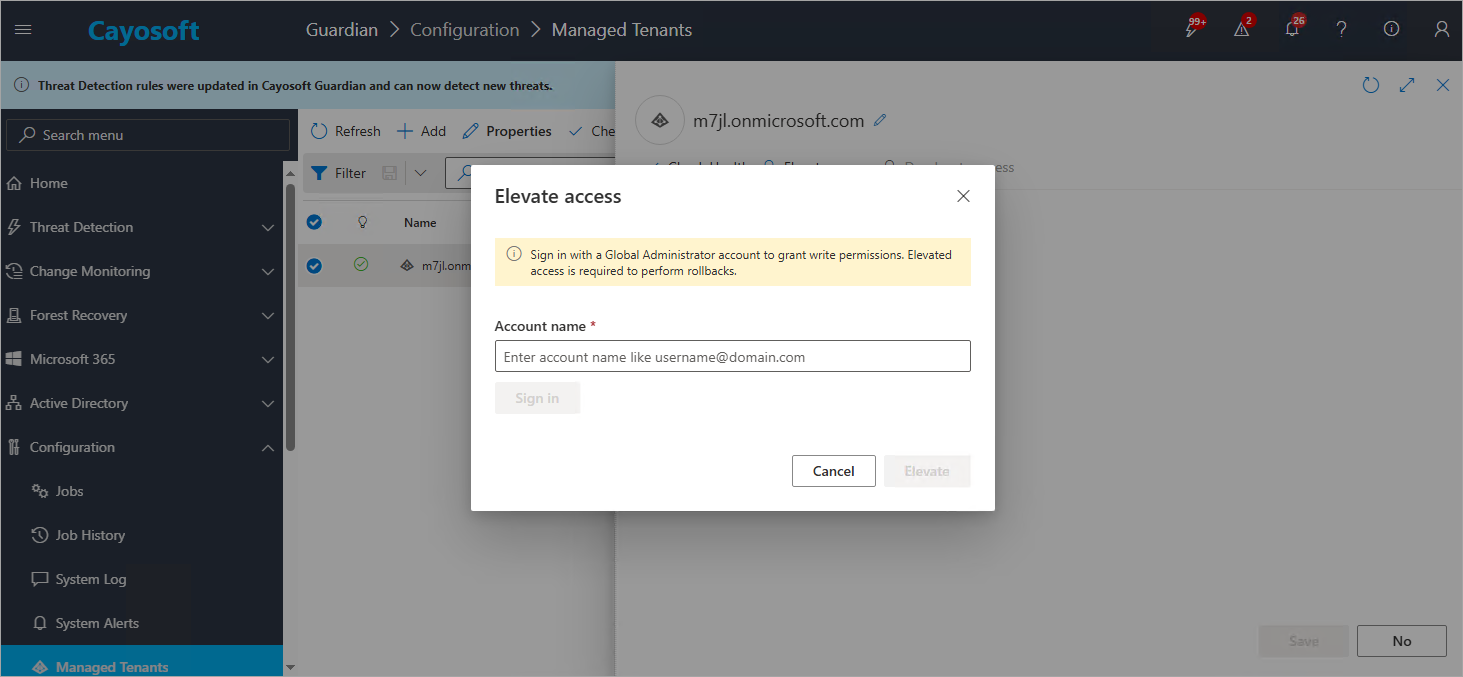Image resolution: width=1463 pixels, height=677 pixels.
Task: Click the Cayosoft logo
Action: [143, 31]
